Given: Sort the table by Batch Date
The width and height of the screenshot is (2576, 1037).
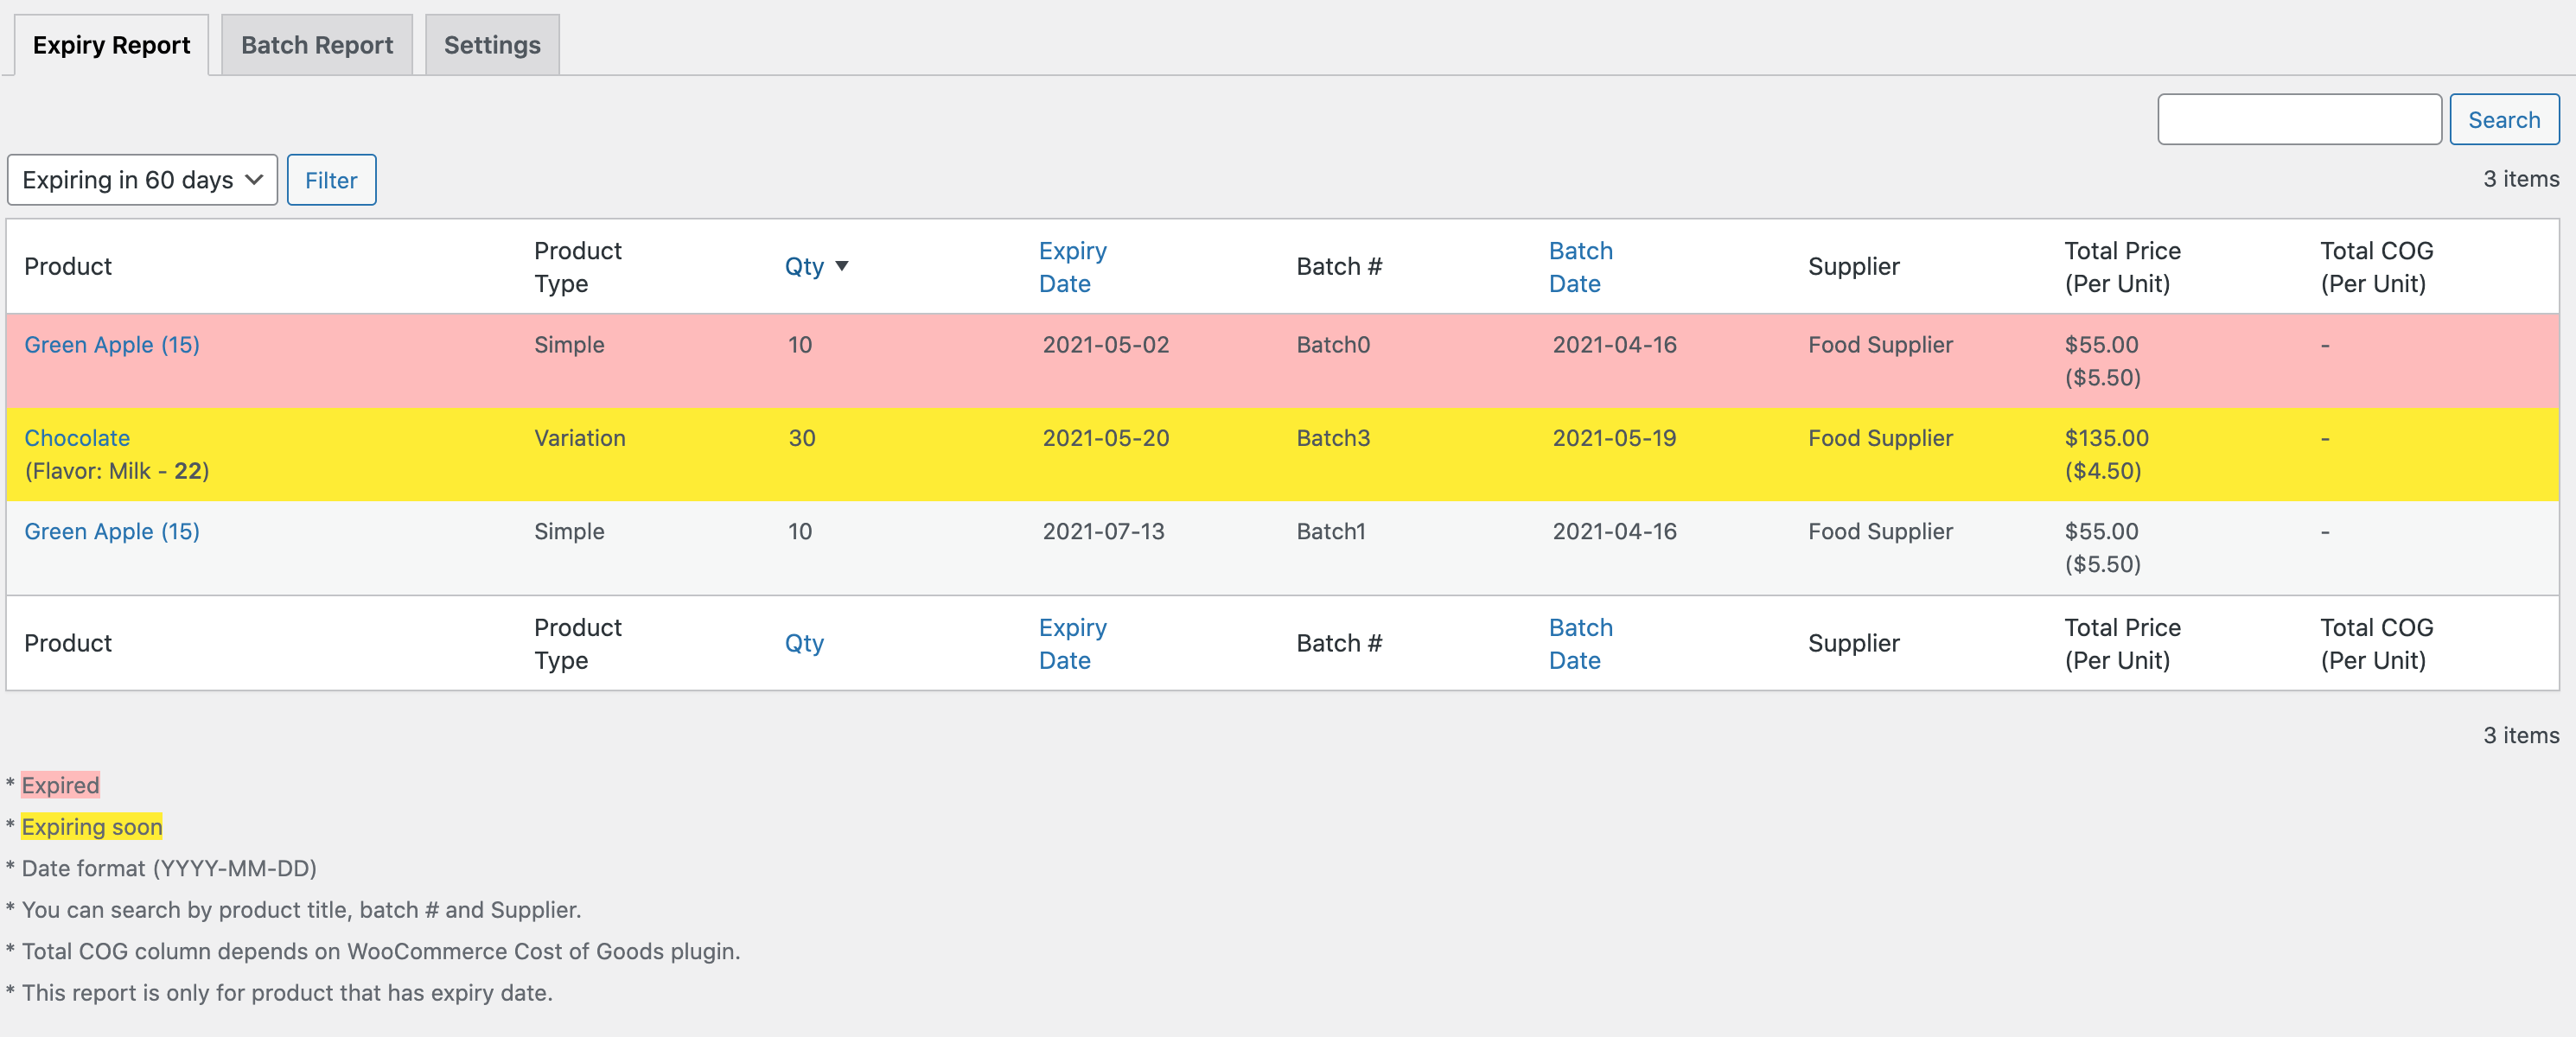Looking at the screenshot, I should [1580, 267].
